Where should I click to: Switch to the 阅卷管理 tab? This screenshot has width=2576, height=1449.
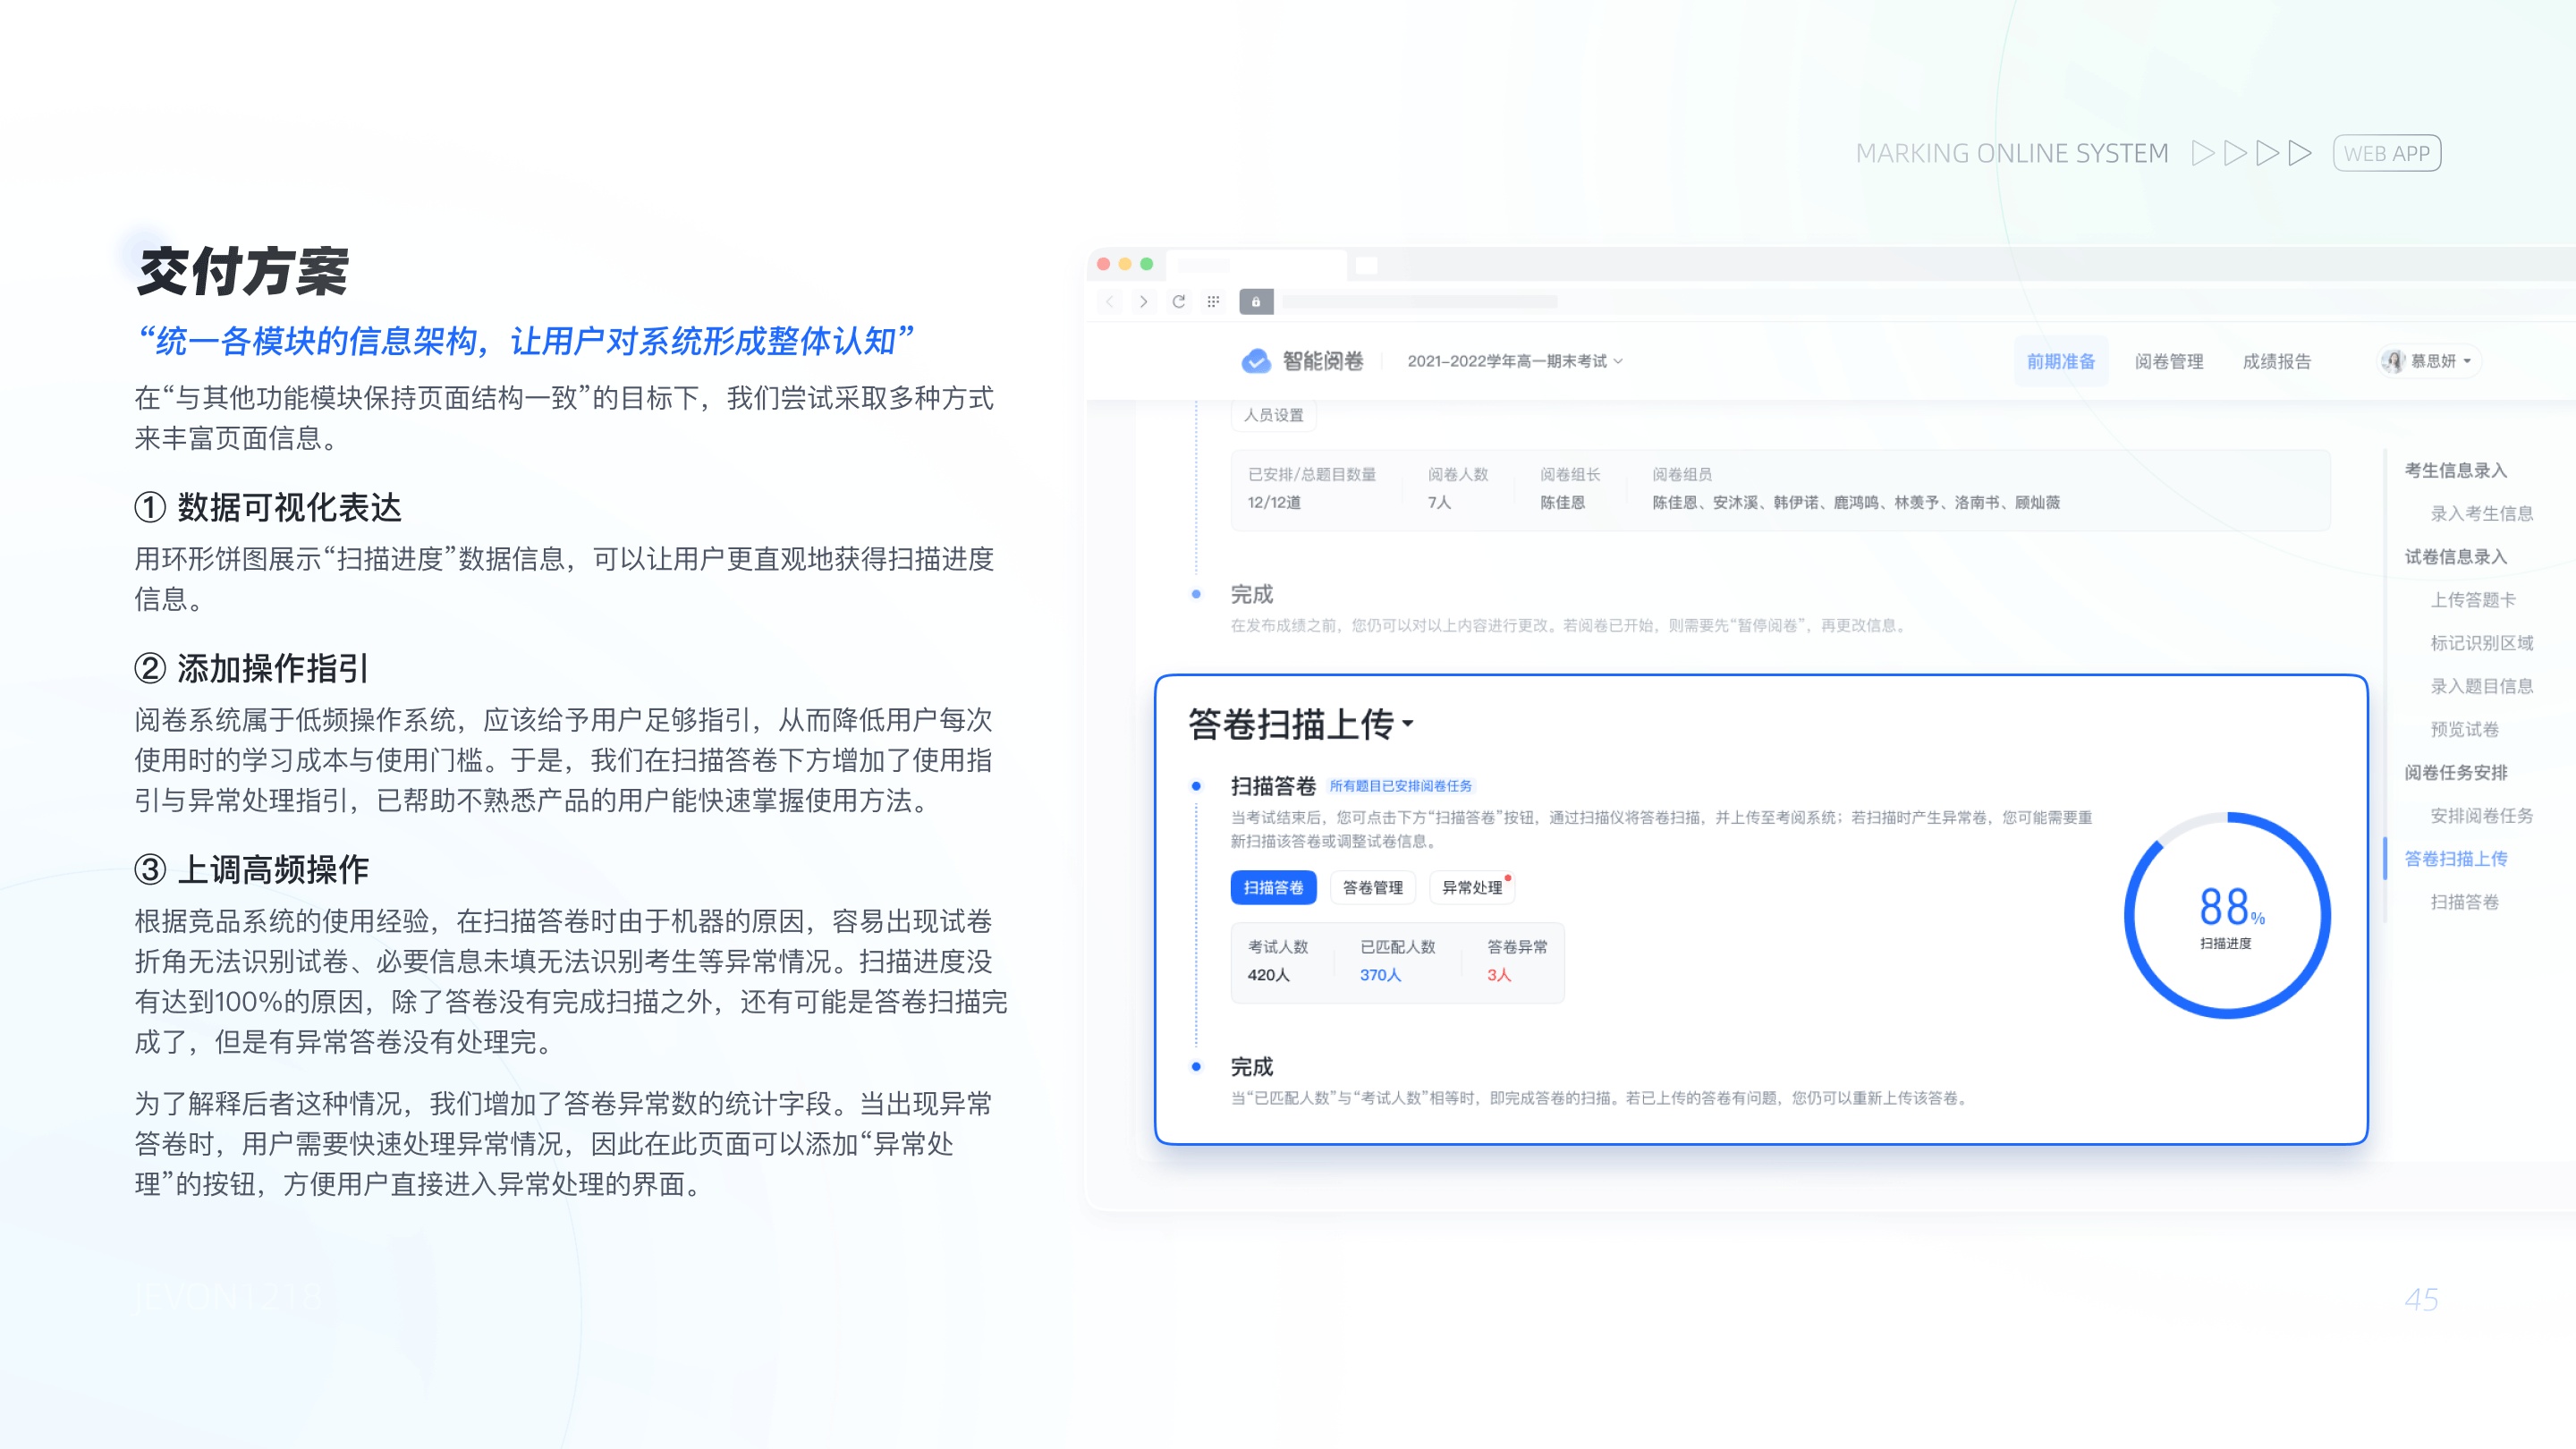tap(2168, 361)
